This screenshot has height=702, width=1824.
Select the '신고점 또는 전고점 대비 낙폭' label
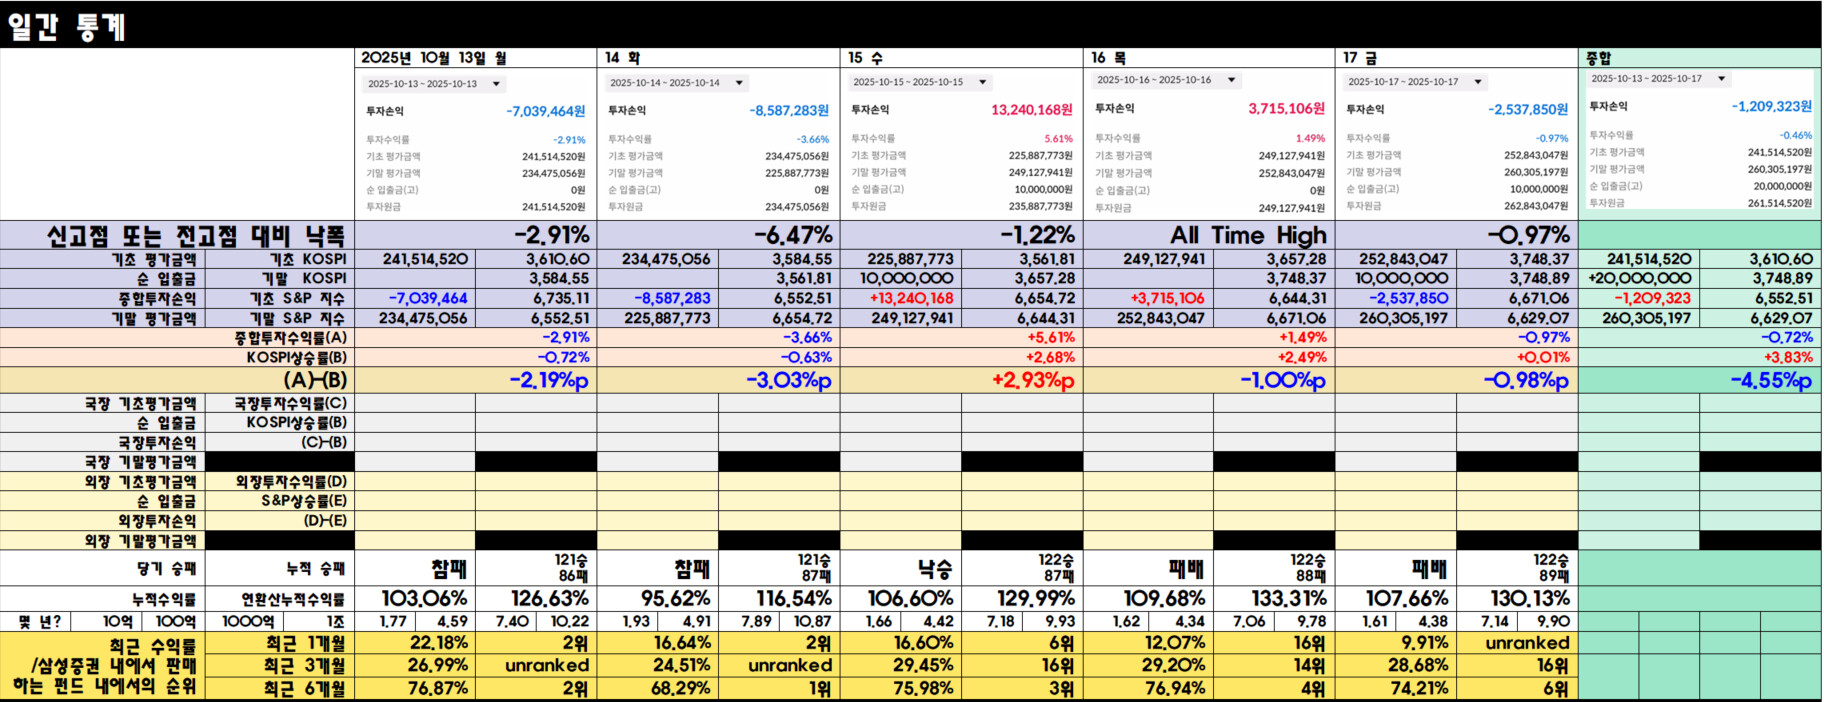[196, 236]
